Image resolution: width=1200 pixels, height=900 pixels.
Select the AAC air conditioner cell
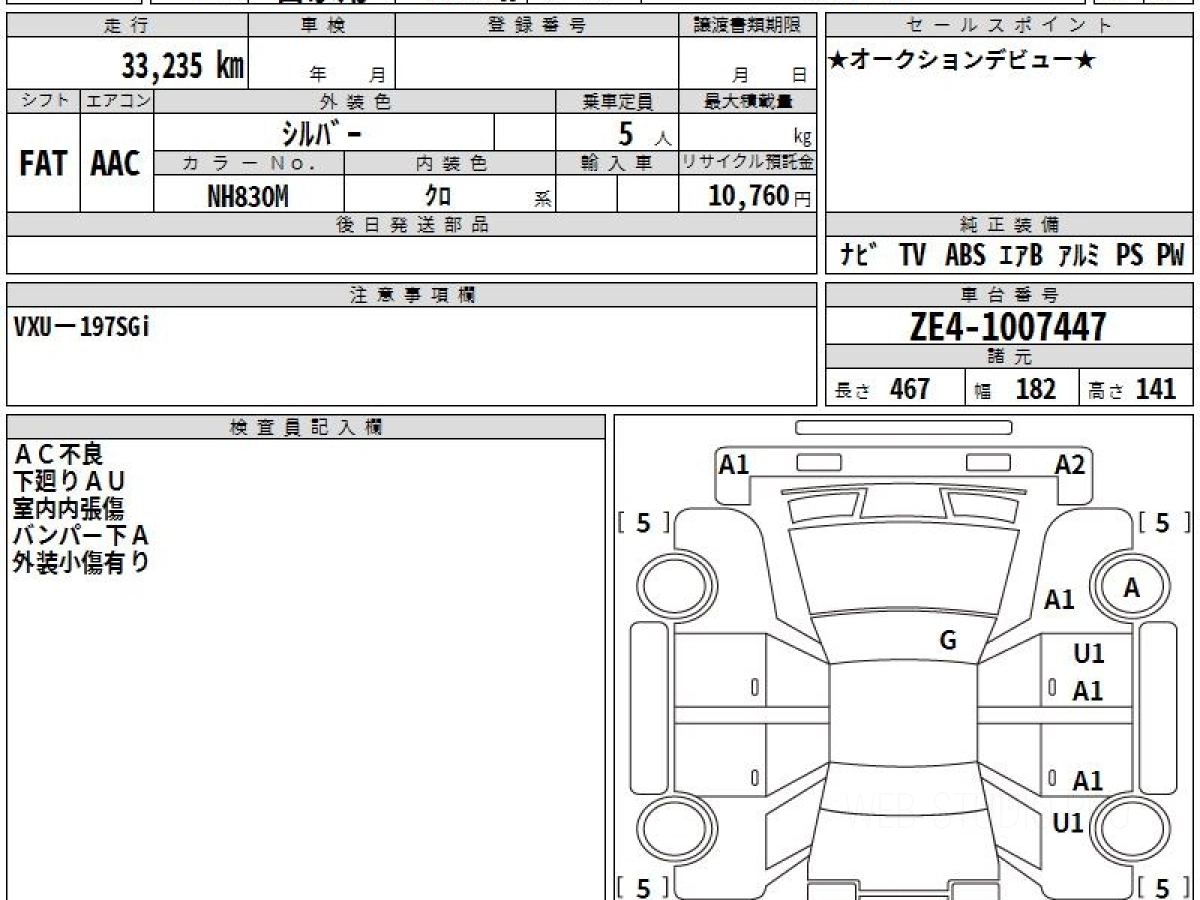(116, 164)
